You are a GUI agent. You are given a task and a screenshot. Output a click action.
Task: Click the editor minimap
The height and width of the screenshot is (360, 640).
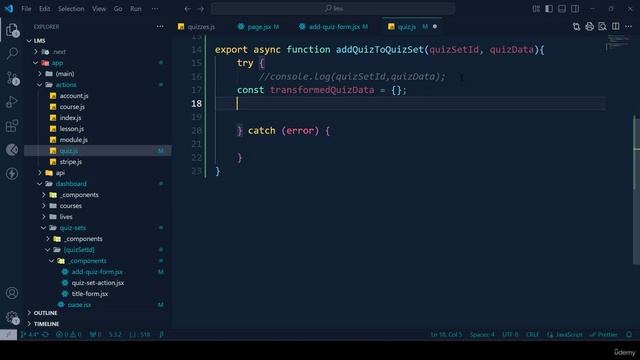click(x=618, y=43)
